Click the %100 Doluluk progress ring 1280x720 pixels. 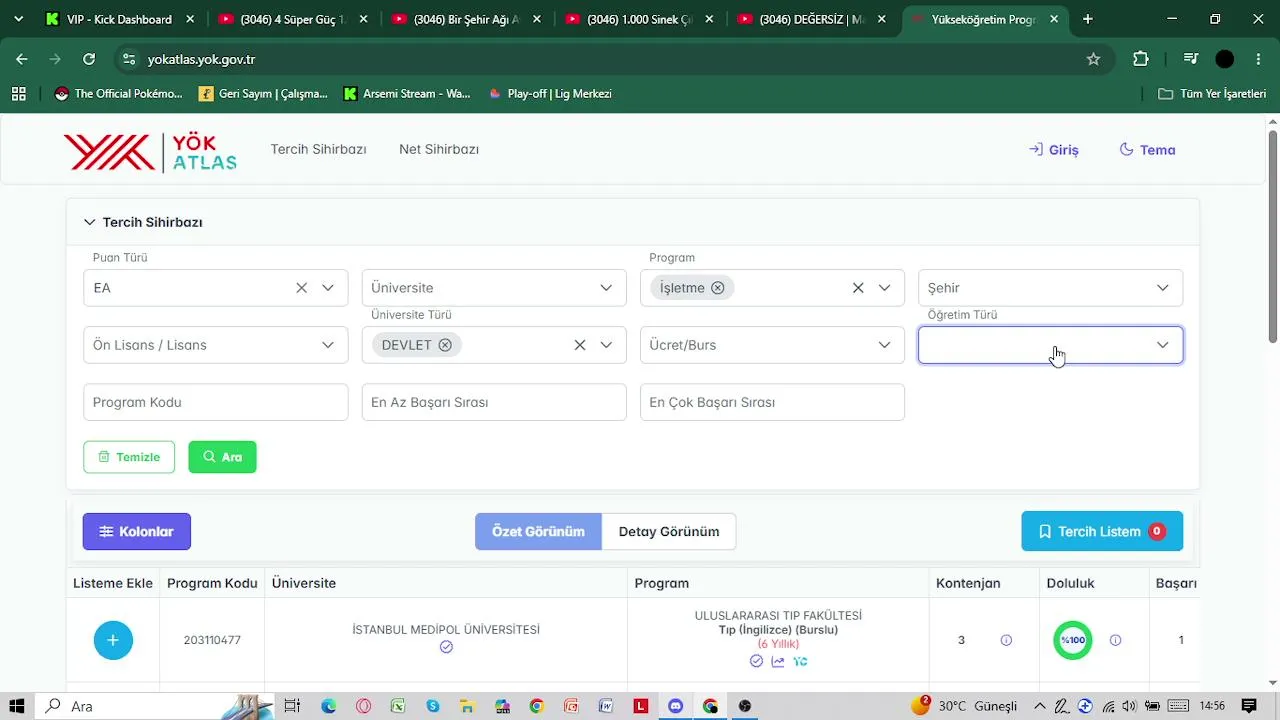tap(1073, 640)
